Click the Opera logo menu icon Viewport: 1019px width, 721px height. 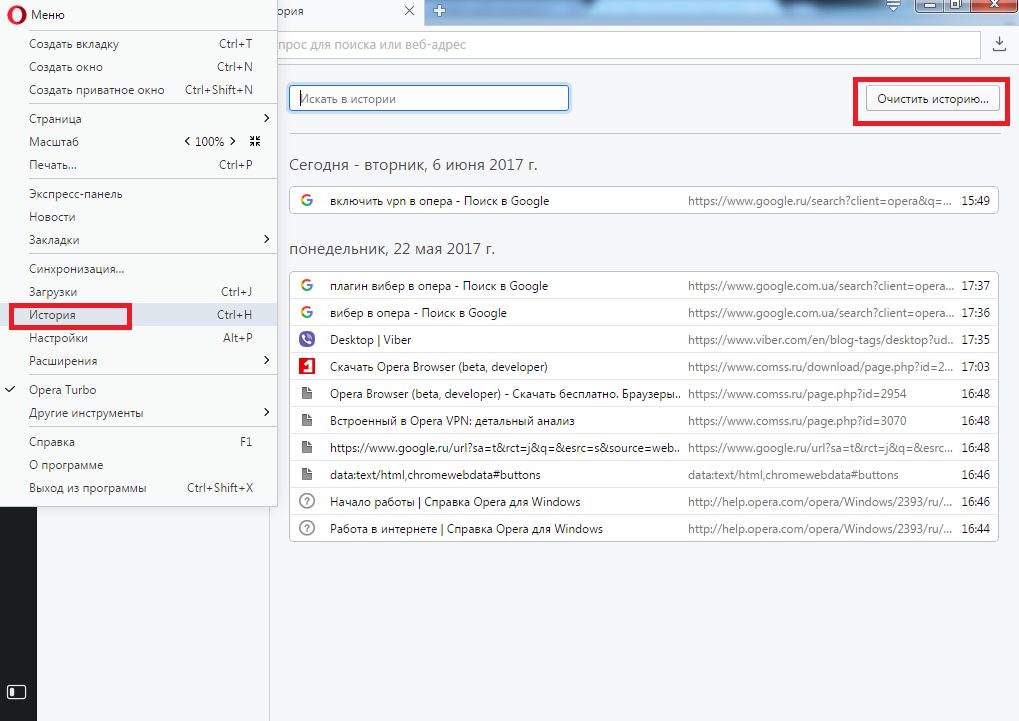click(x=16, y=14)
